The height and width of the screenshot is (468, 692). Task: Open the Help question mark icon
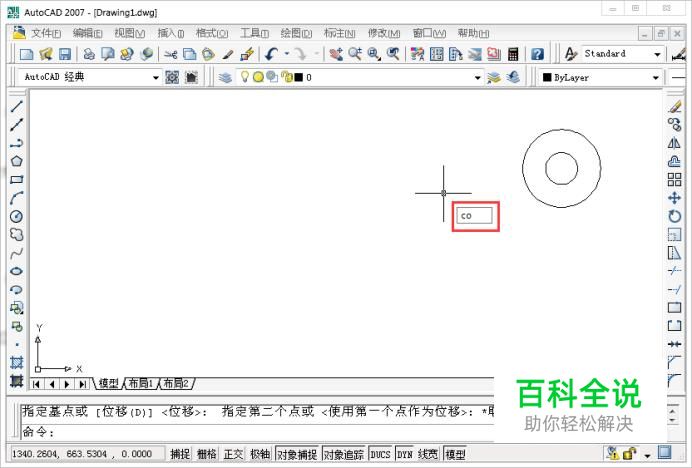point(537,54)
